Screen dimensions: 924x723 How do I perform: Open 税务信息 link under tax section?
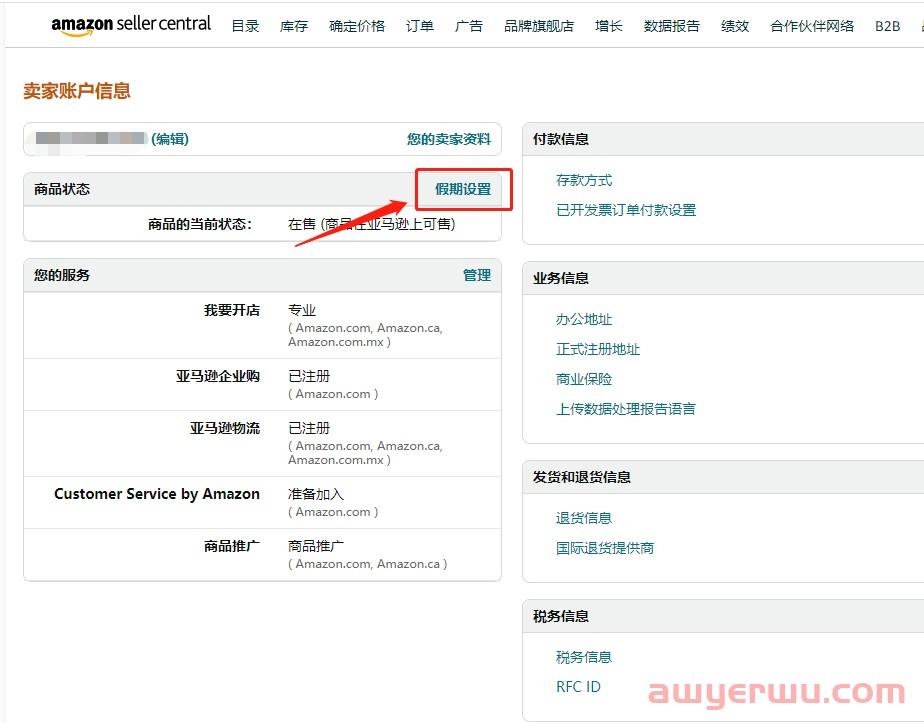(x=583, y=657)
